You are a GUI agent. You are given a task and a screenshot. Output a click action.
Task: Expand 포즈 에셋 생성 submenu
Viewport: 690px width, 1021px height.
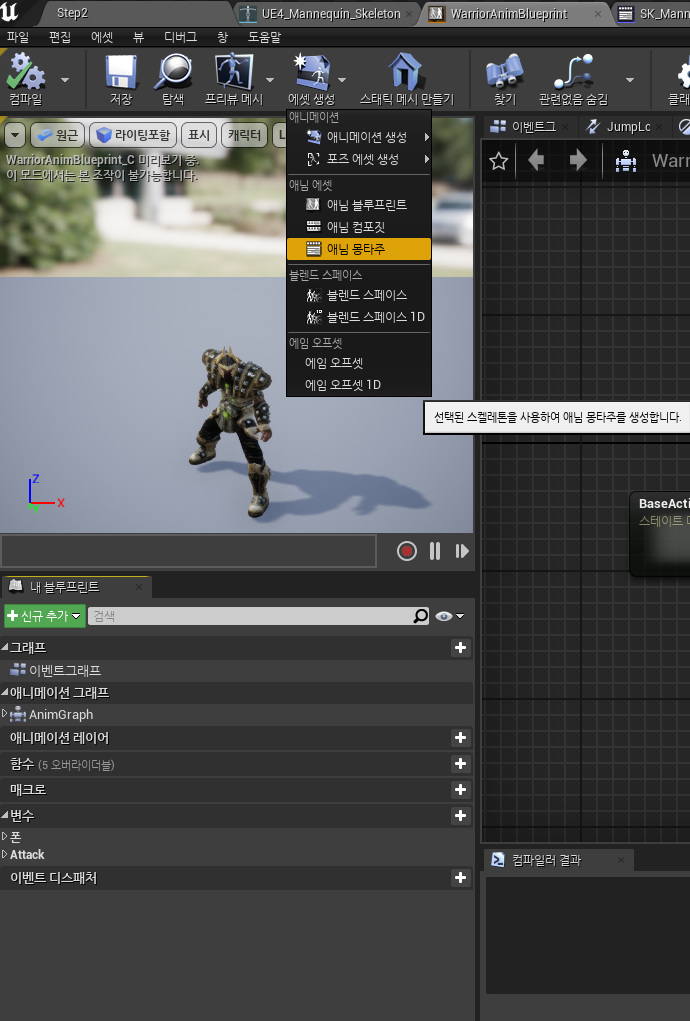pos(359,159)
